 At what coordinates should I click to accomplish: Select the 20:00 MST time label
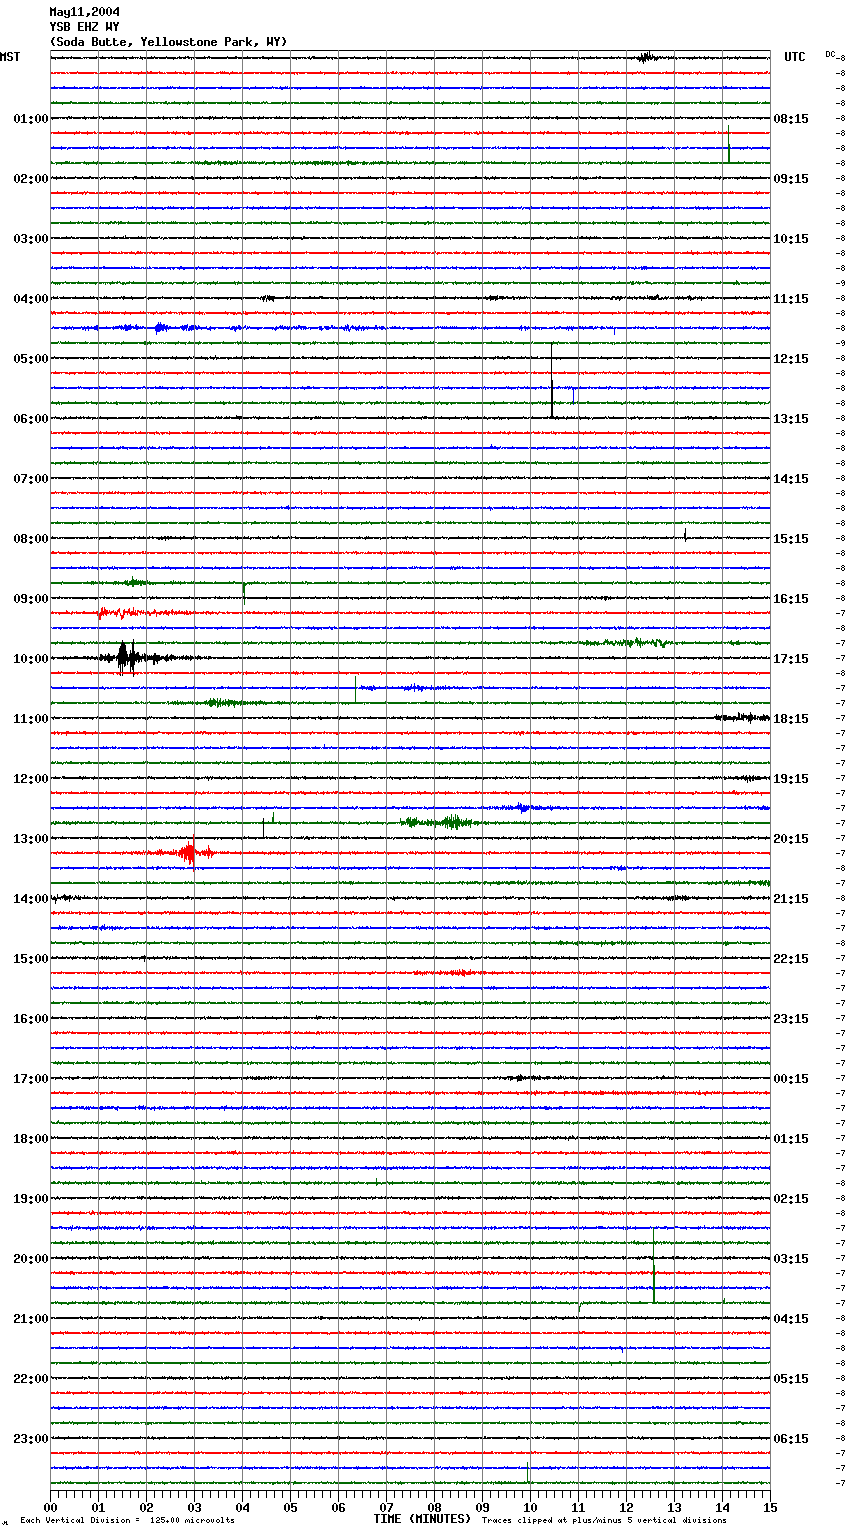point(31,1259)
